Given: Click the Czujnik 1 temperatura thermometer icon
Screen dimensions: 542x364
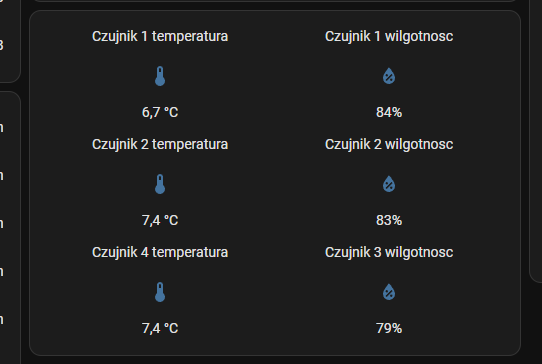Looking at the screenshot, I should click(x=160, y=76).
